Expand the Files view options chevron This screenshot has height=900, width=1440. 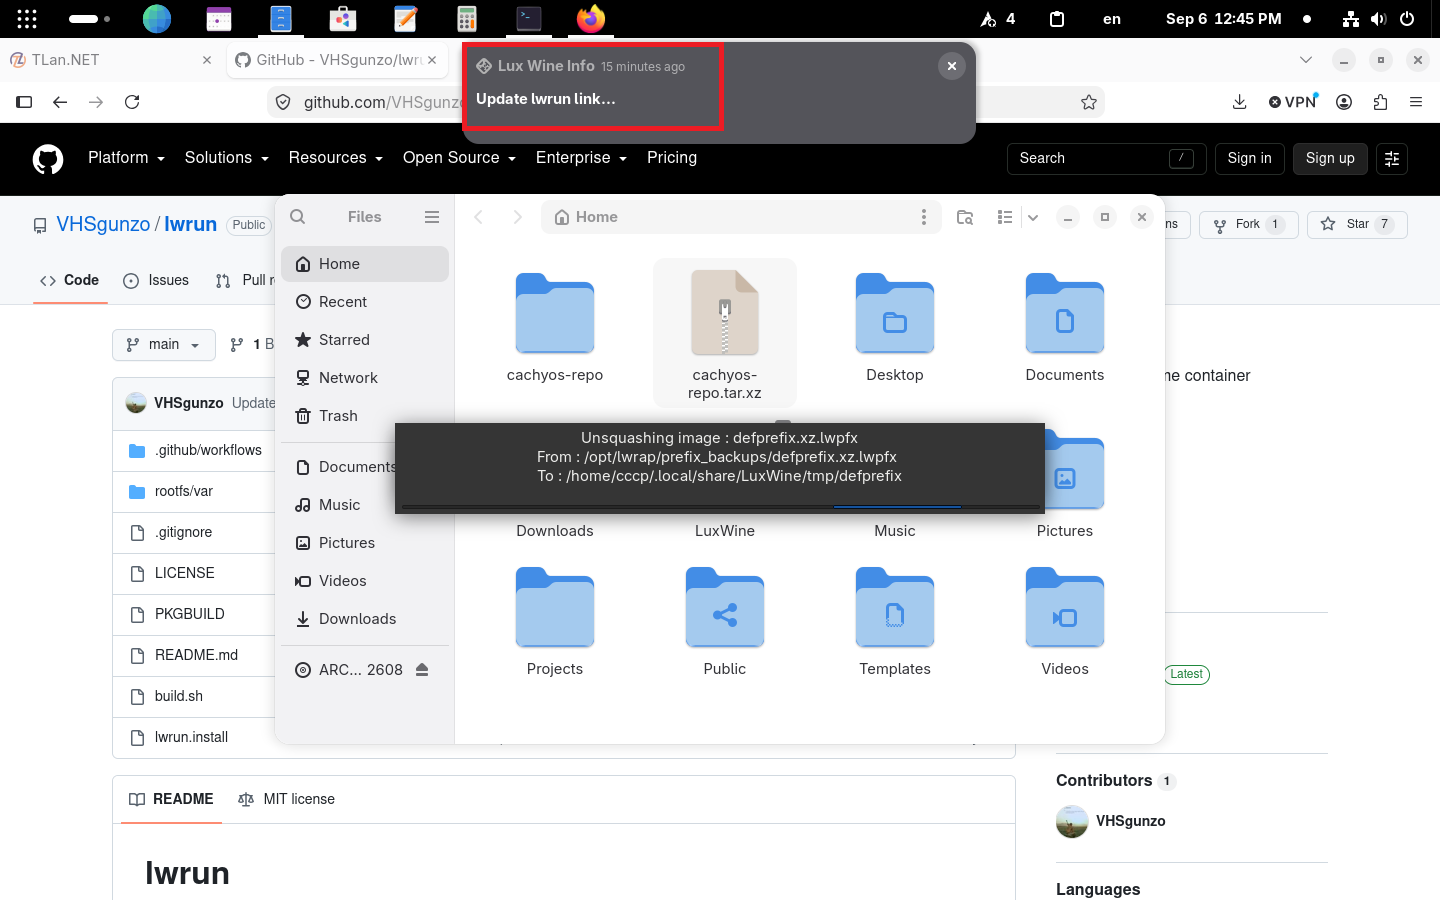[1033, 217]
